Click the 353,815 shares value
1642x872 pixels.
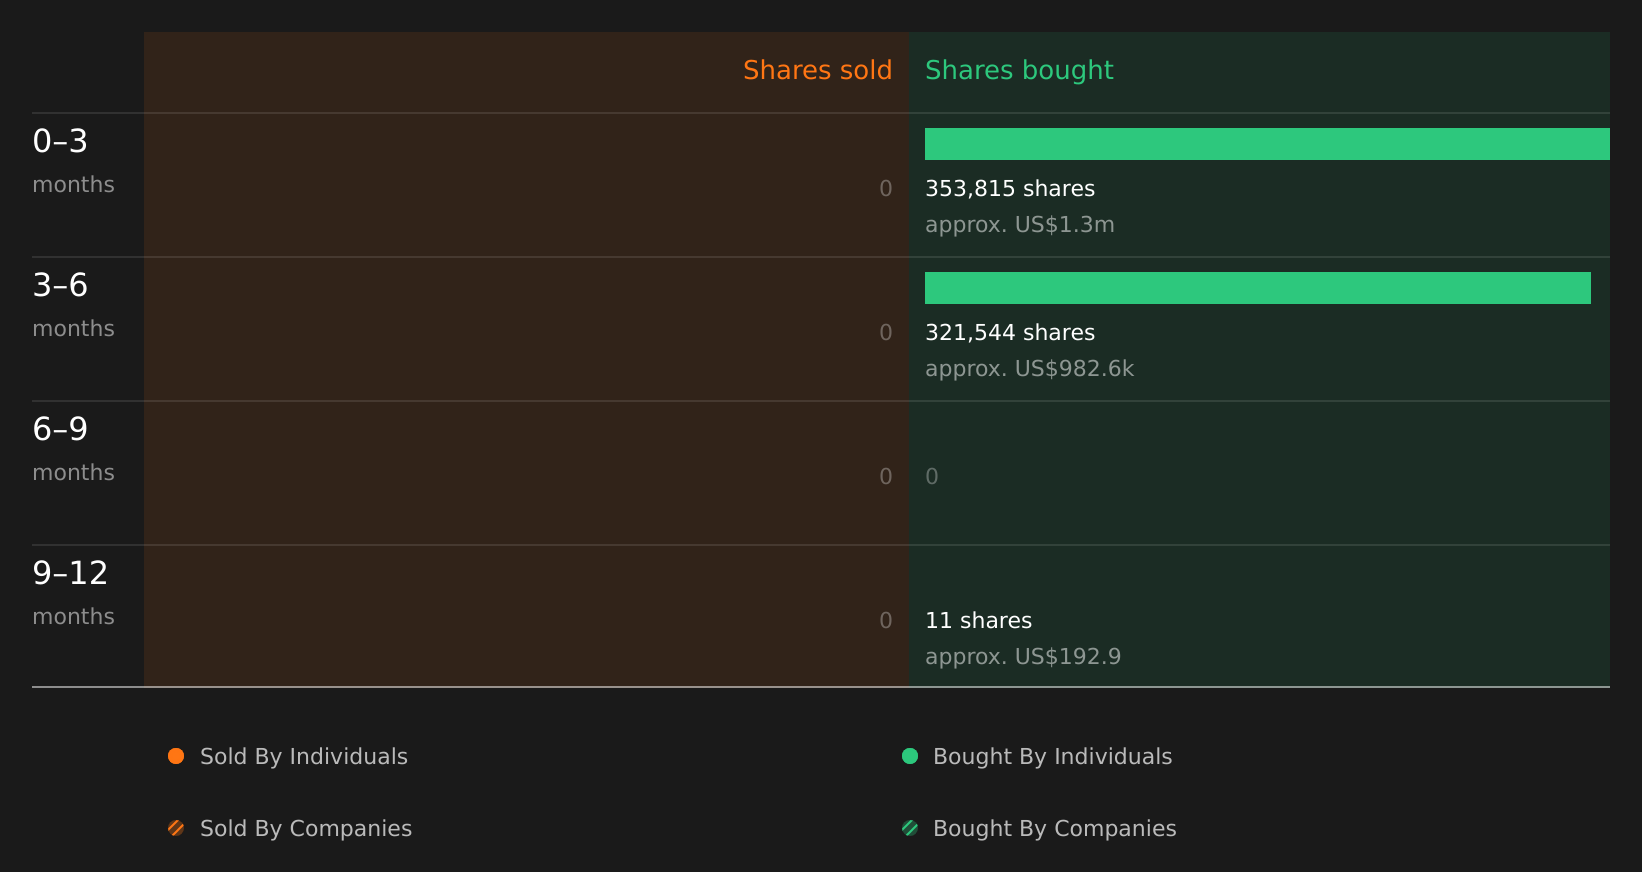click(x=1010, y=189)
